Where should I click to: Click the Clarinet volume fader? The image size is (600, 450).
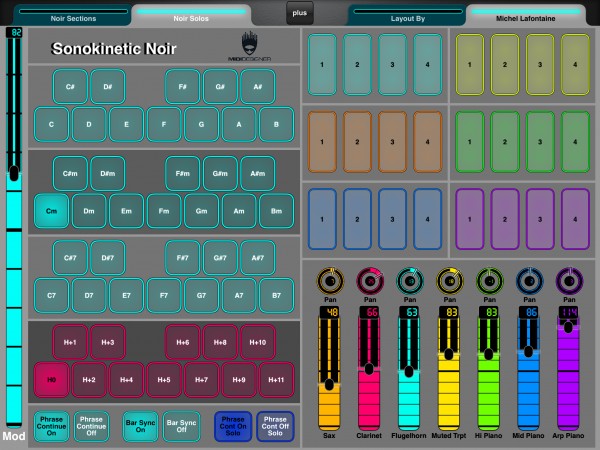369,374
